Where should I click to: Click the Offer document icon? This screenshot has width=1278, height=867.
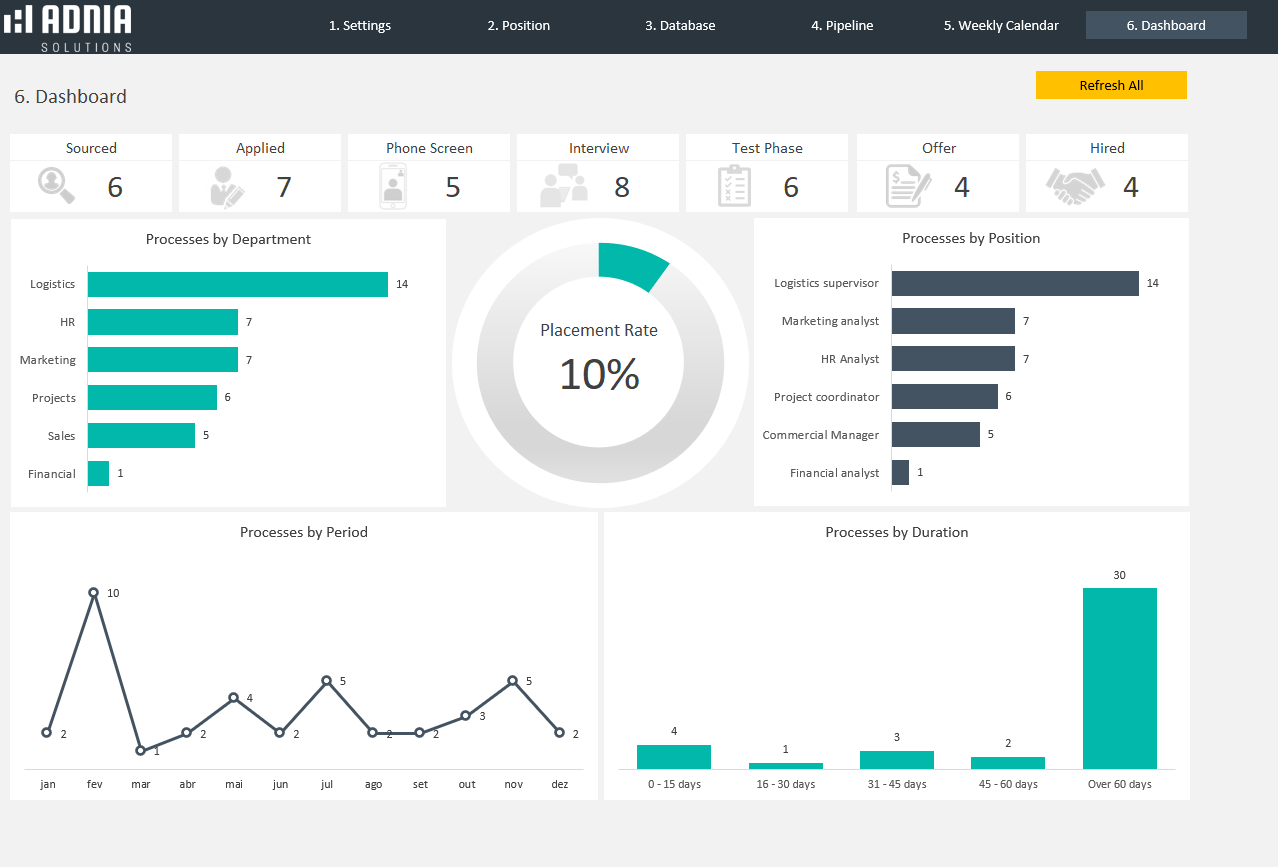click(908, 187)
